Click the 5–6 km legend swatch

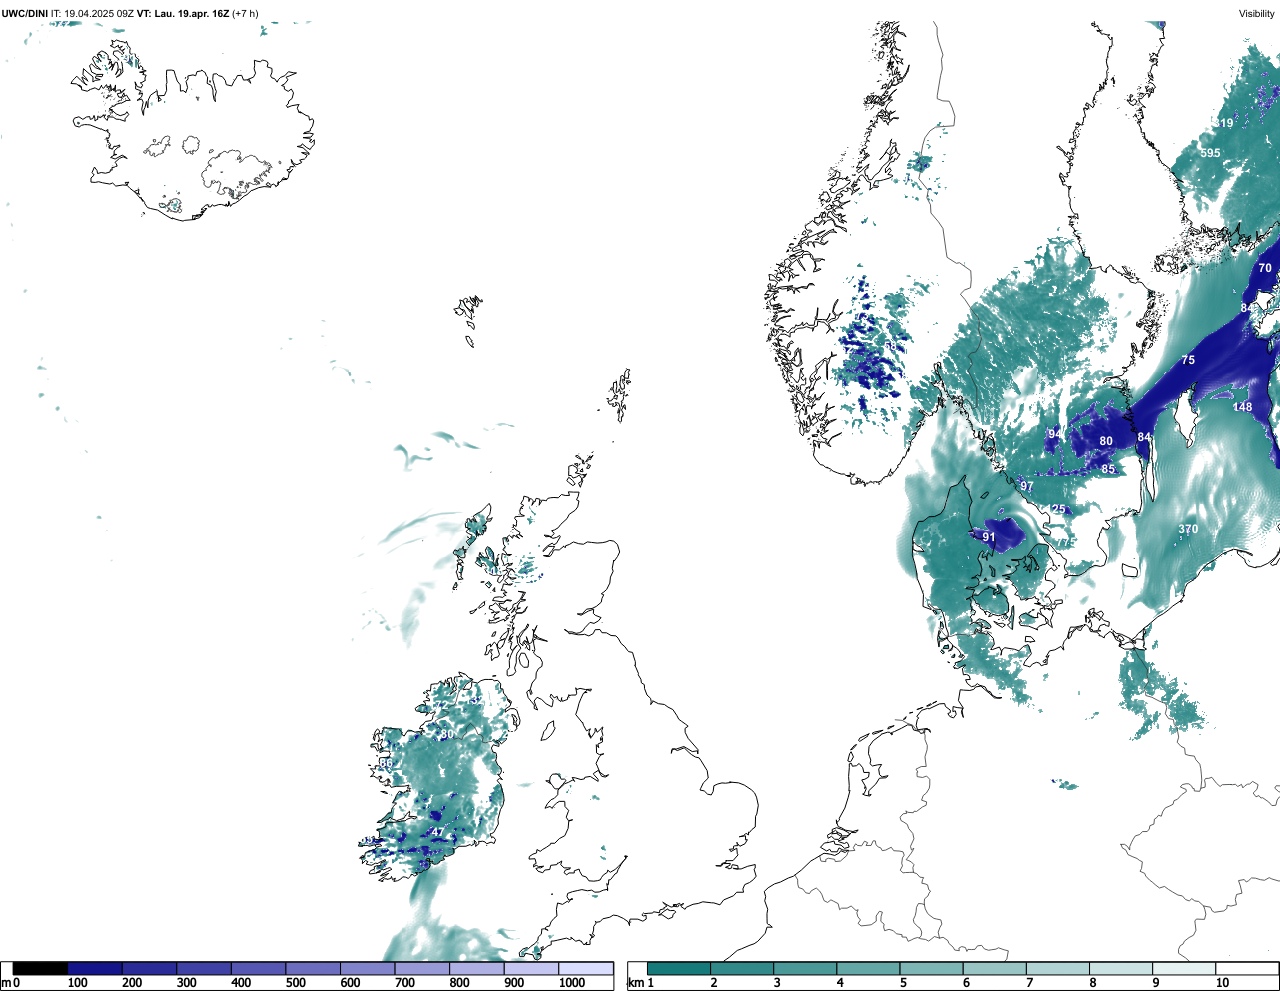pos(931,968)
